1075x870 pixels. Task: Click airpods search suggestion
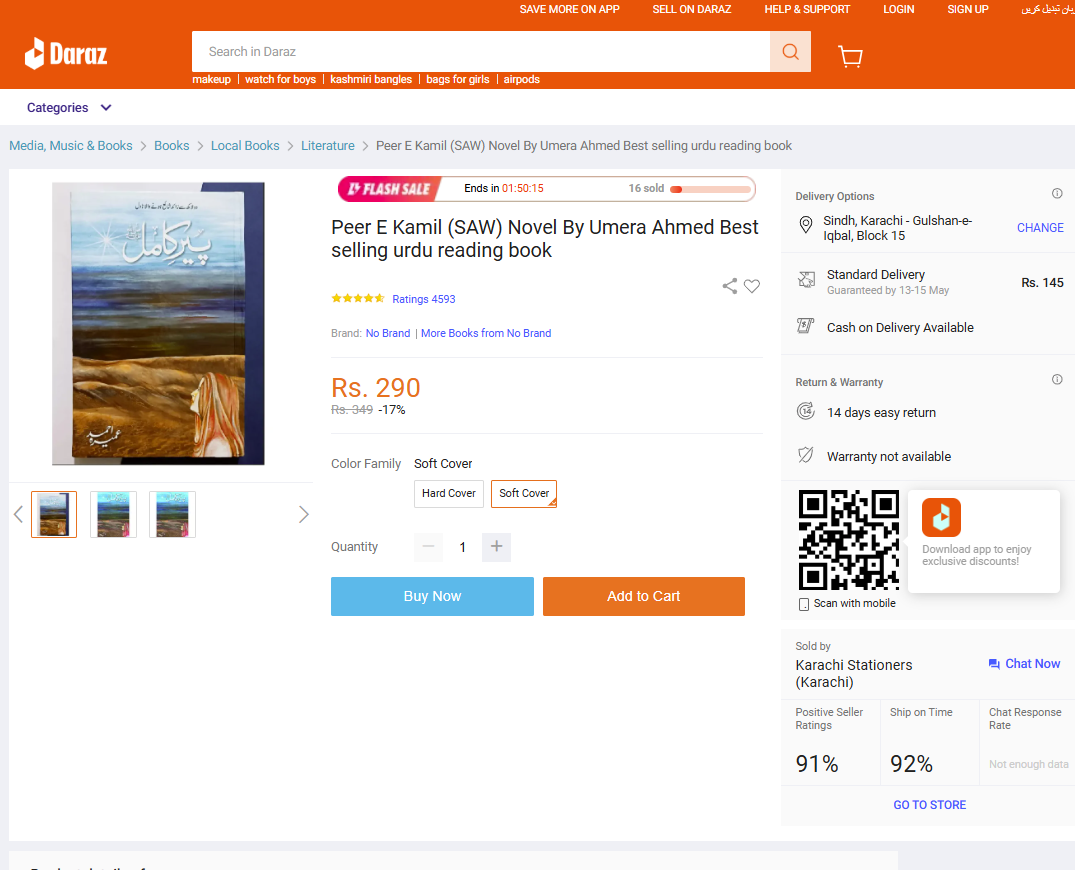click(x=522, y=80)
